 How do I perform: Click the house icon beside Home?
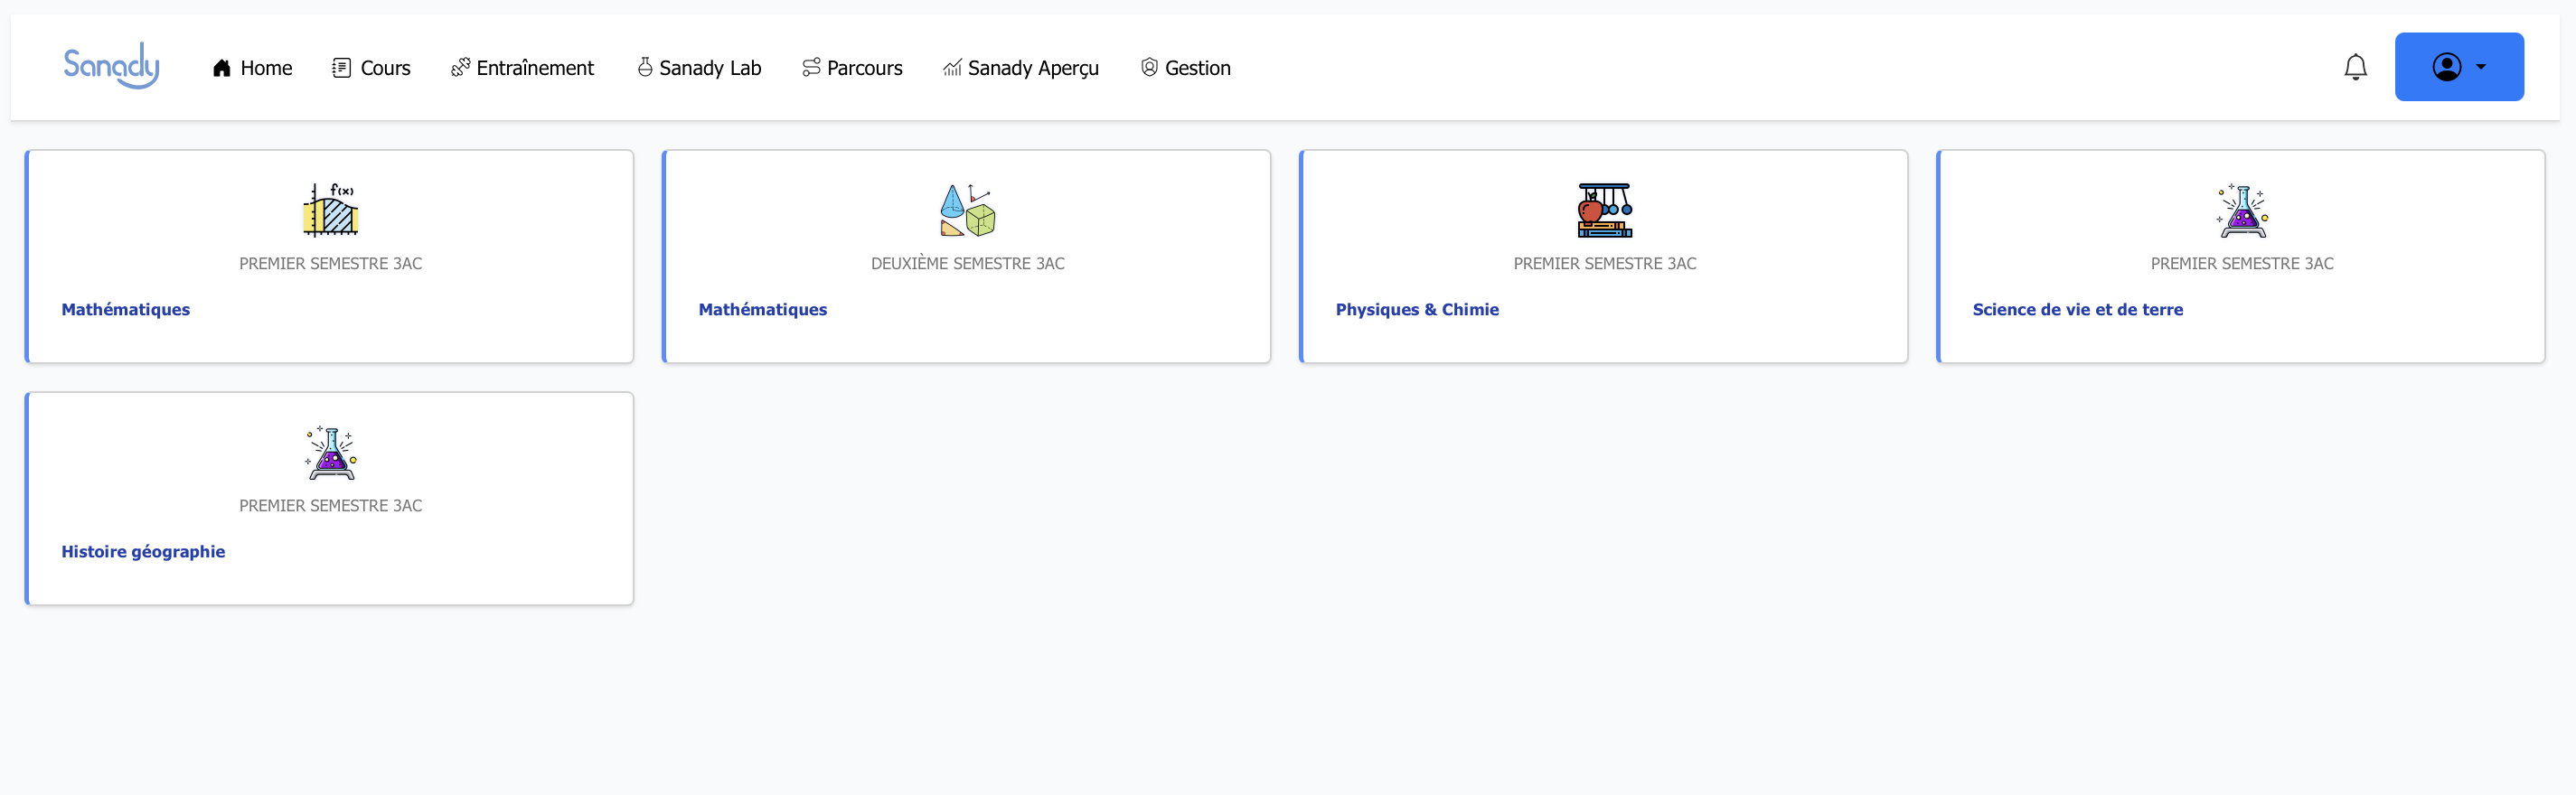click(222, 68)
